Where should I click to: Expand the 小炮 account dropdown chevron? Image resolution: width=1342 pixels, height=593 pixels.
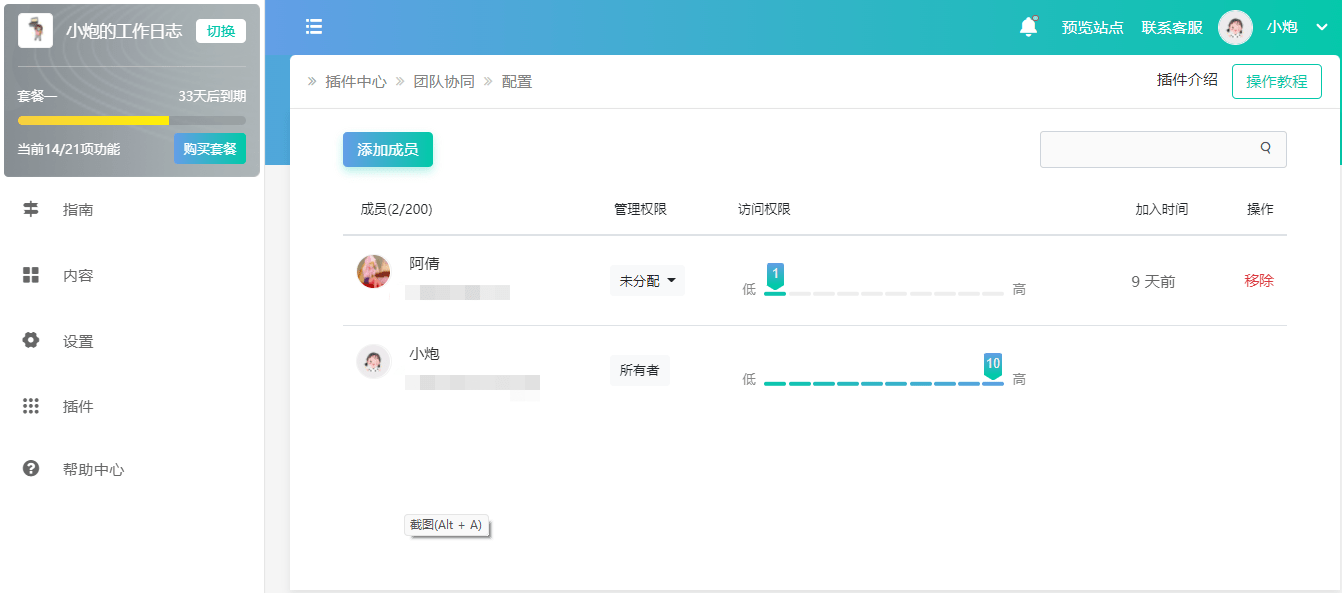click(1321, 28)
